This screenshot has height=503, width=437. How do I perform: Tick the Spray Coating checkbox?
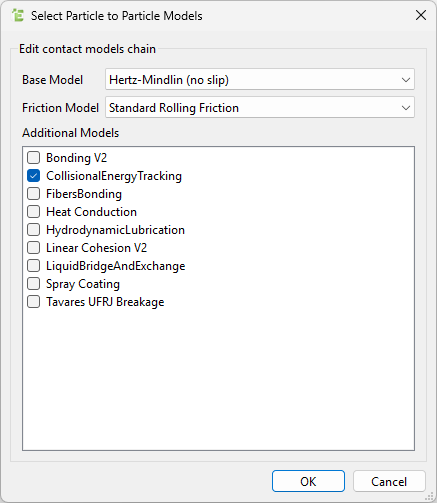point(33,284)
